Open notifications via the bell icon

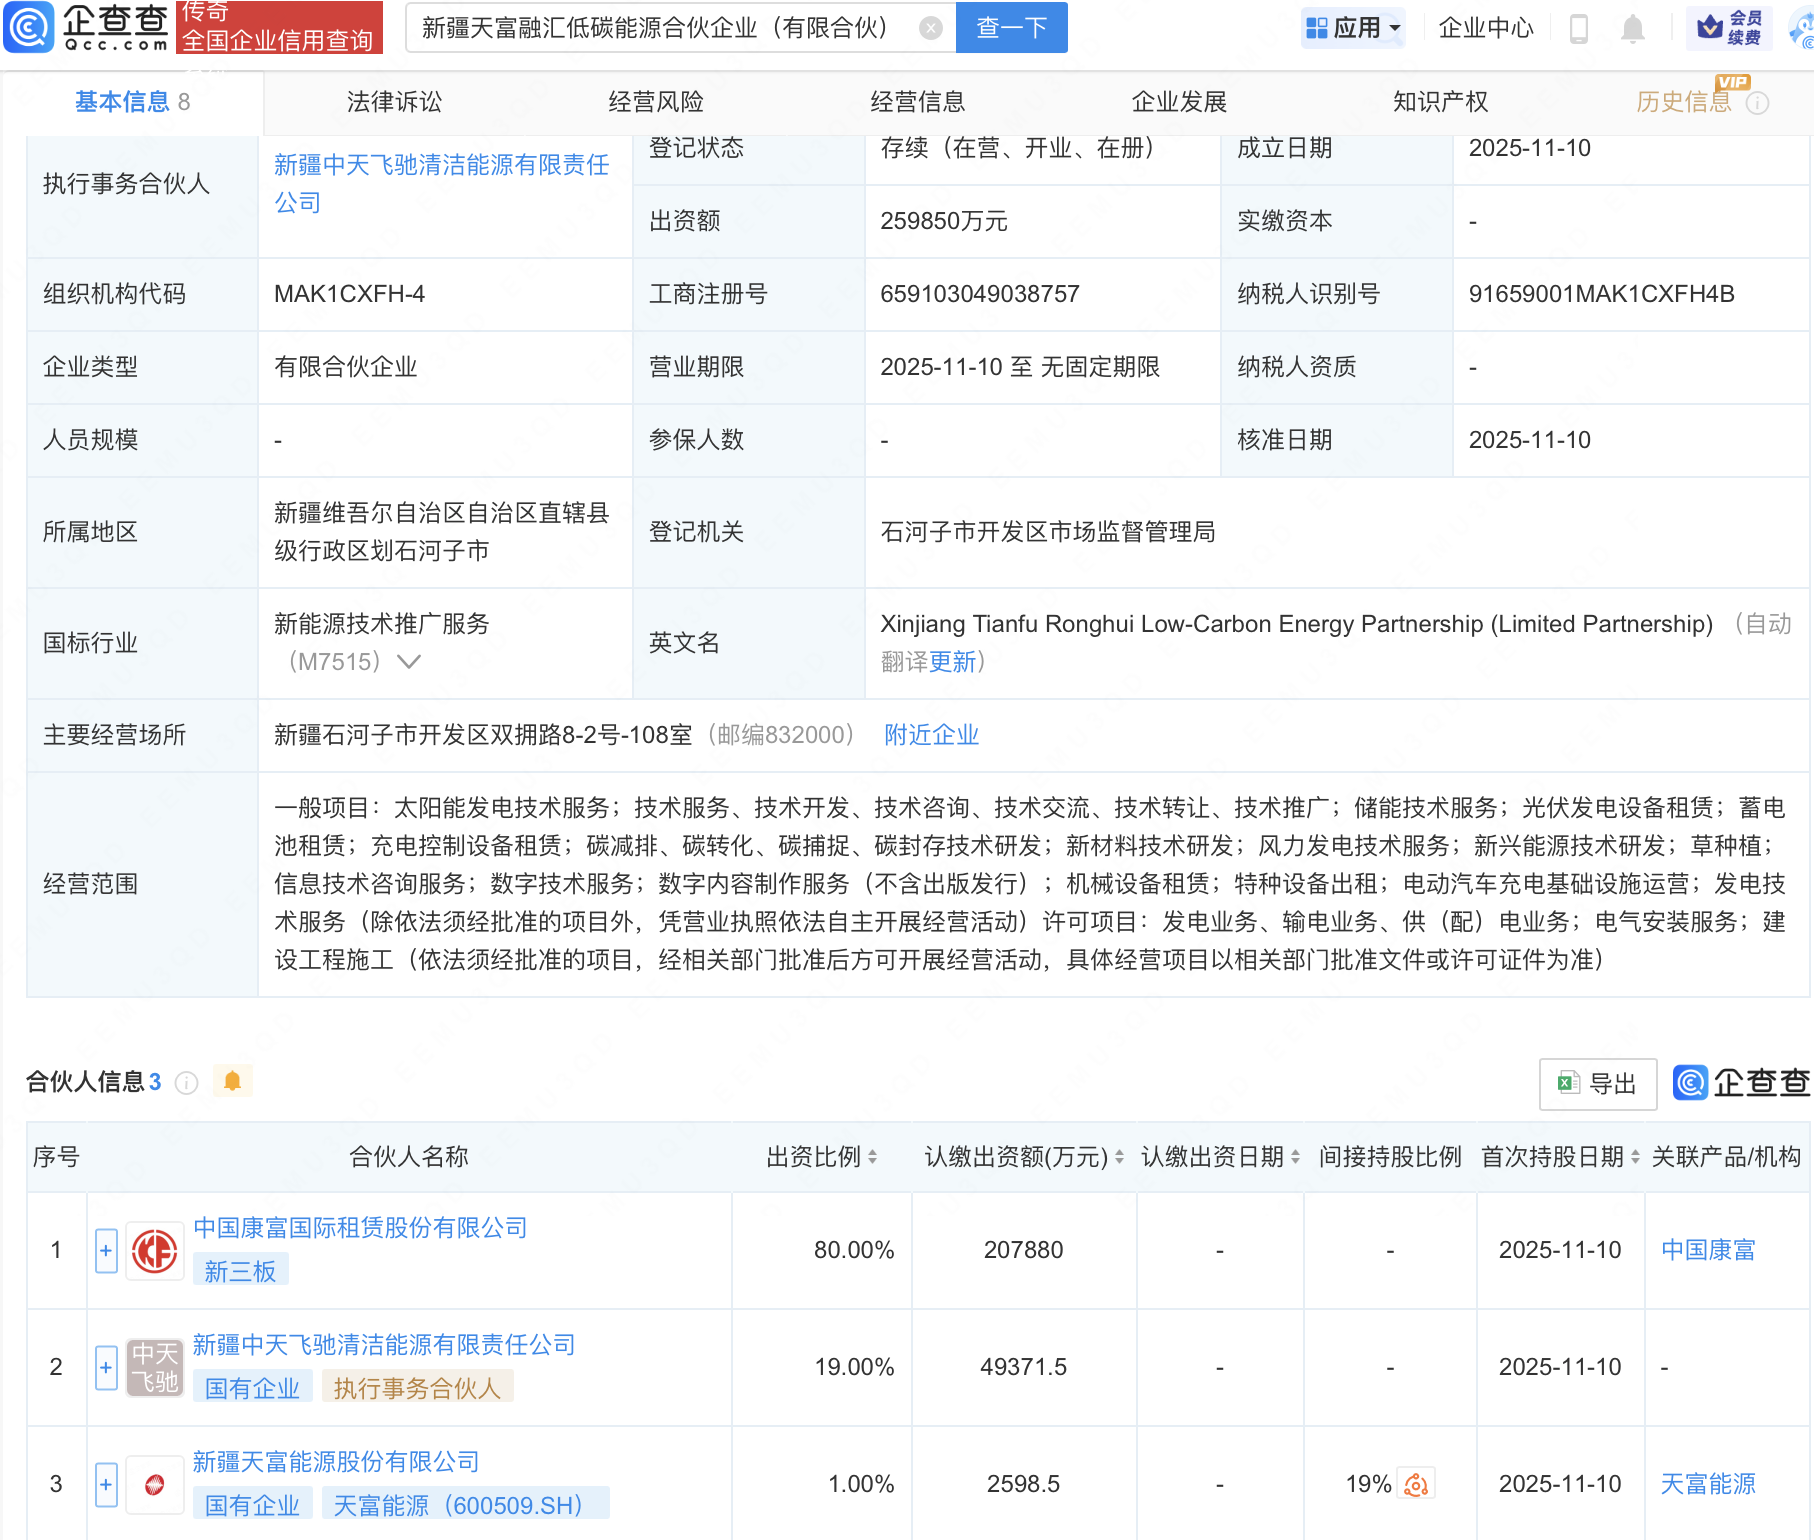1632,28
